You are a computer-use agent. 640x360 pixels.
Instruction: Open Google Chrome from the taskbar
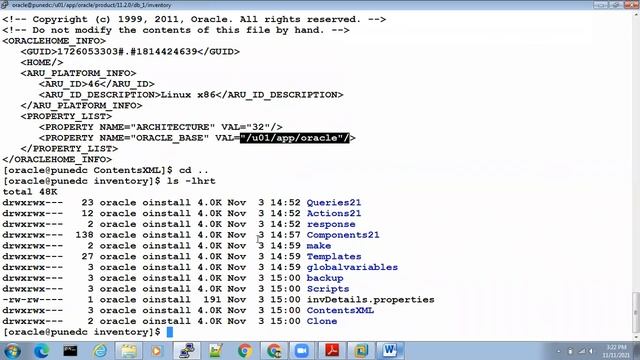pos(244,351)
